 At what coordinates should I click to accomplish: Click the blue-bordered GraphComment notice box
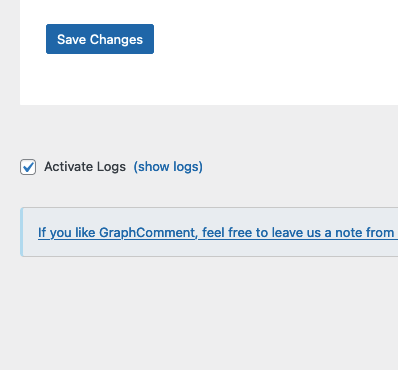209,232
